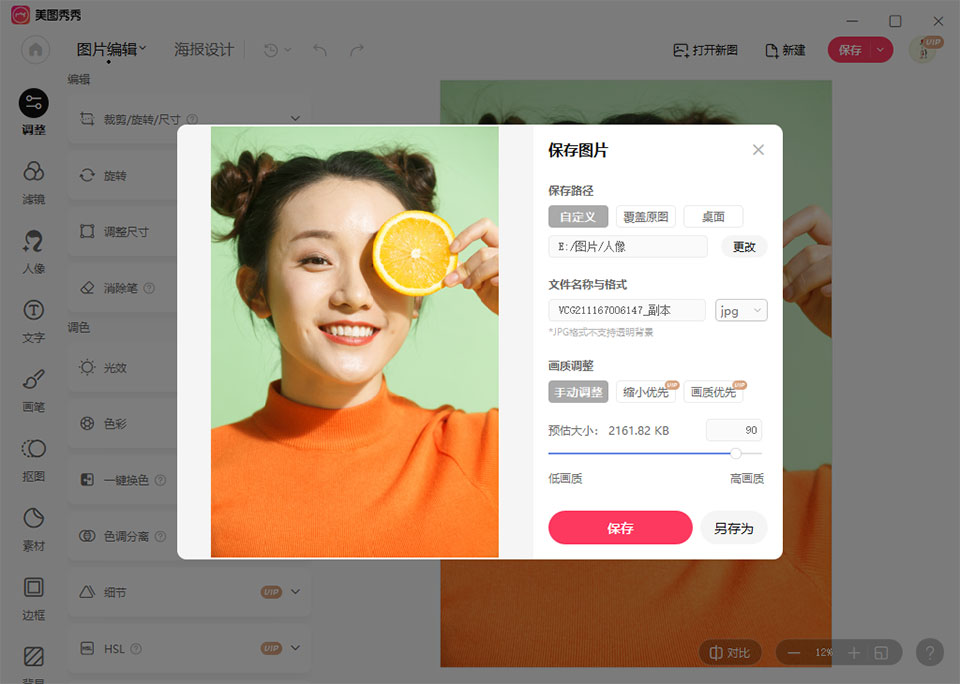Image resolution: width=960 pixels, height=684 pixels.
Task: Open dropdown arrow beside top 保存 button
Action: tap(880, 50)
